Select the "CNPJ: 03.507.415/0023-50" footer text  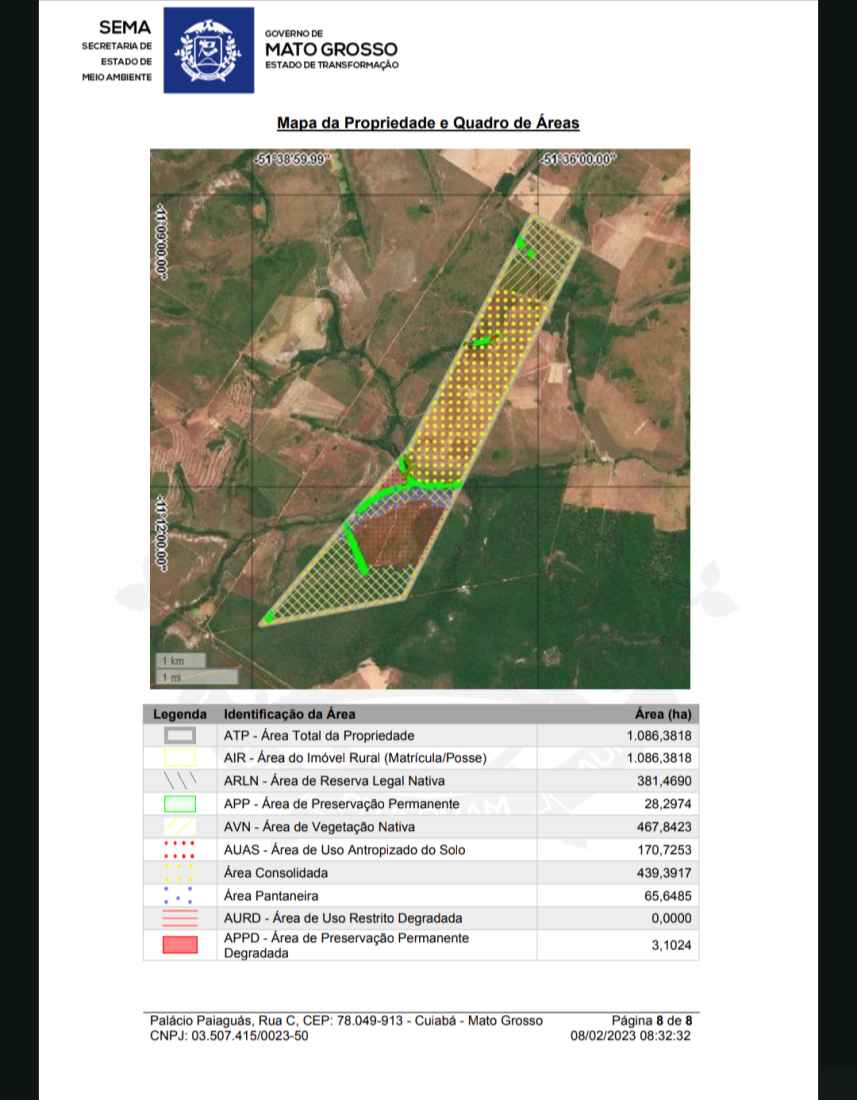tap(229, 1035)
